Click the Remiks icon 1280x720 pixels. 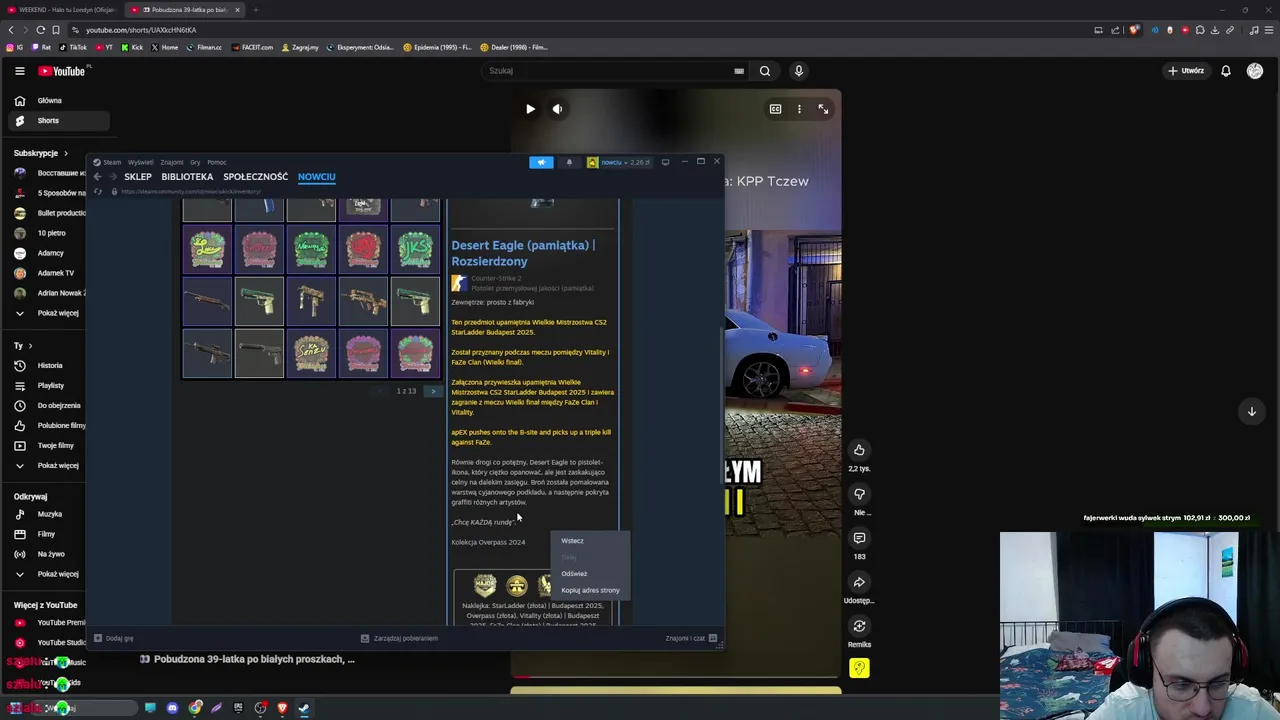pyautogui.click(x=859, y=626)
